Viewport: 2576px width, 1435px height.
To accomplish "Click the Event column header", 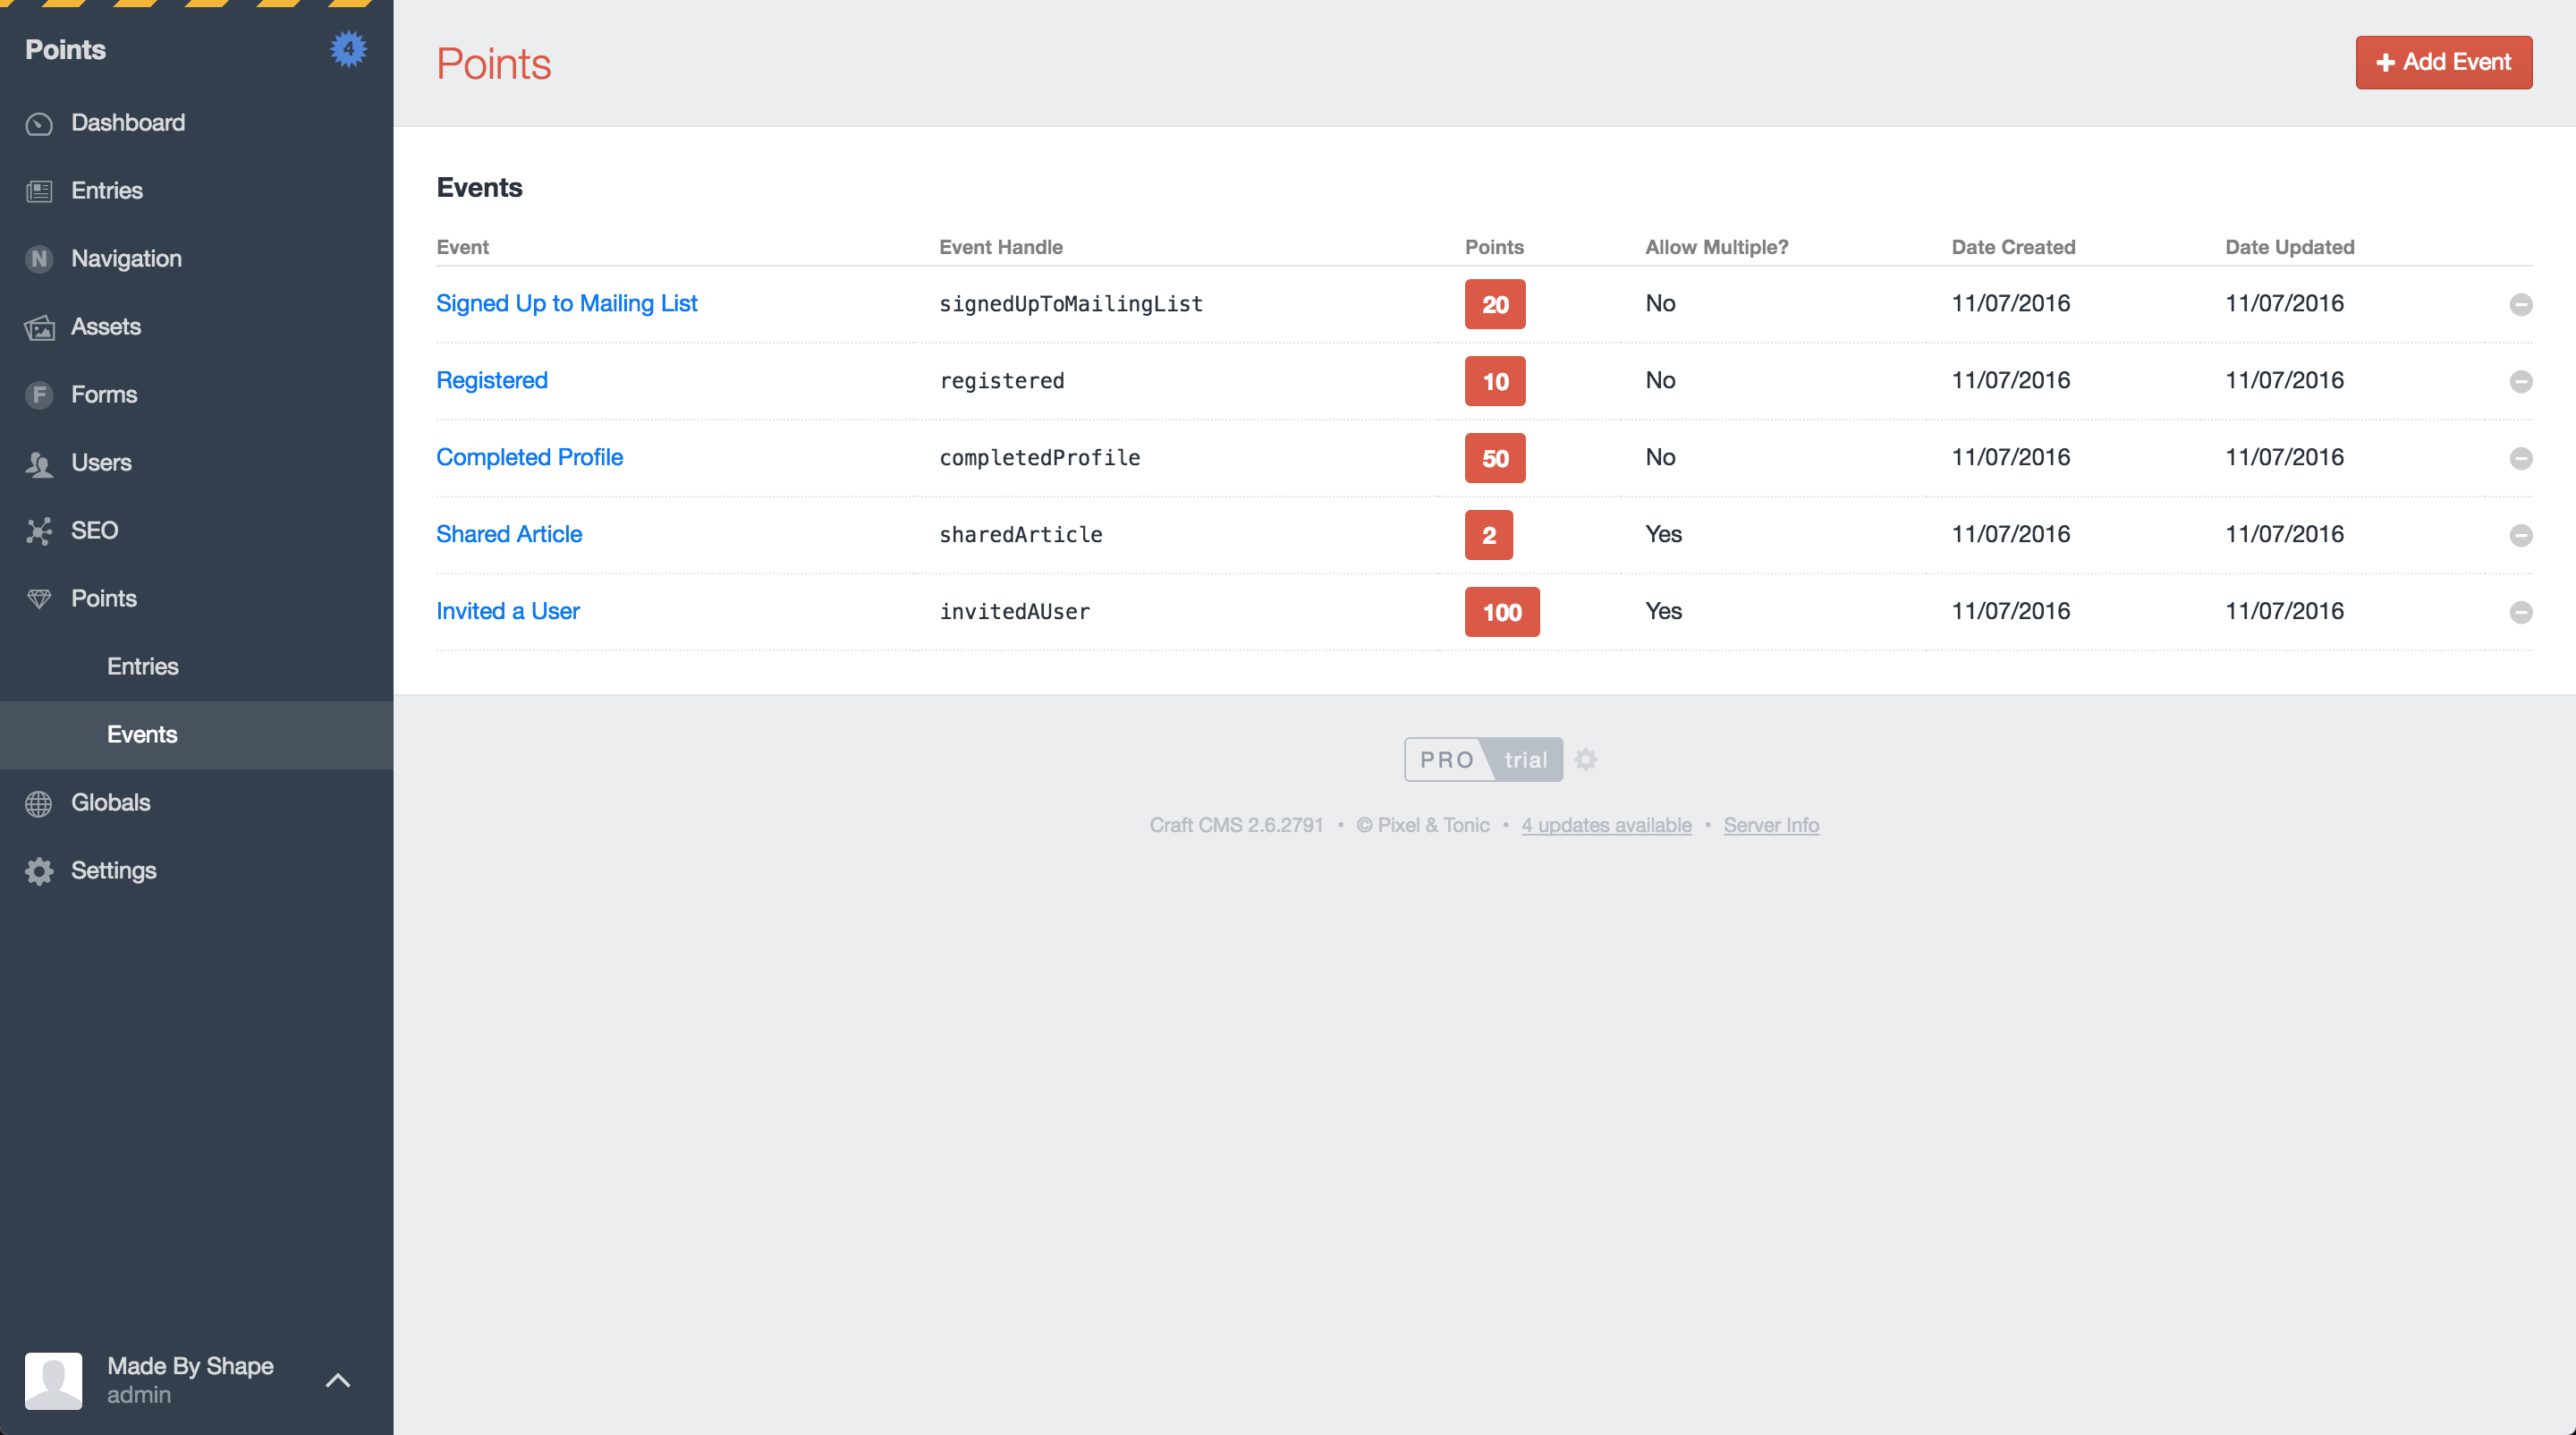I will (463, 247).
